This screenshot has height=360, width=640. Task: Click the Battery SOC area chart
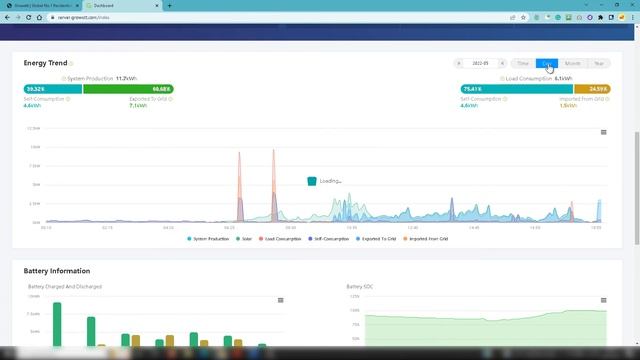(x=486, y=329)
